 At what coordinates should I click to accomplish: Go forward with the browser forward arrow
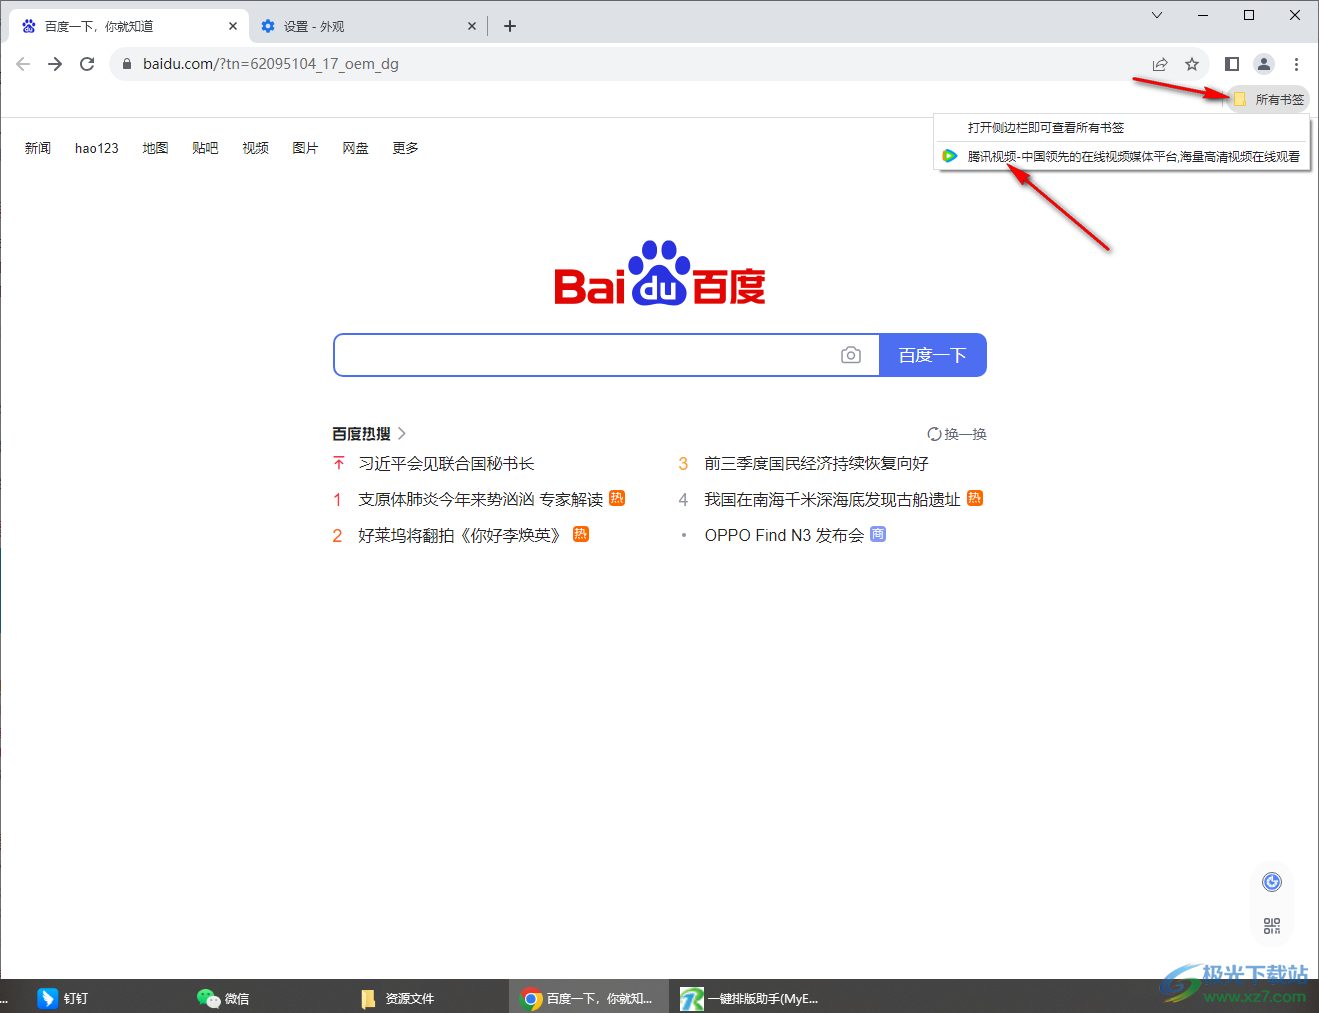click(x=55, y=64)
